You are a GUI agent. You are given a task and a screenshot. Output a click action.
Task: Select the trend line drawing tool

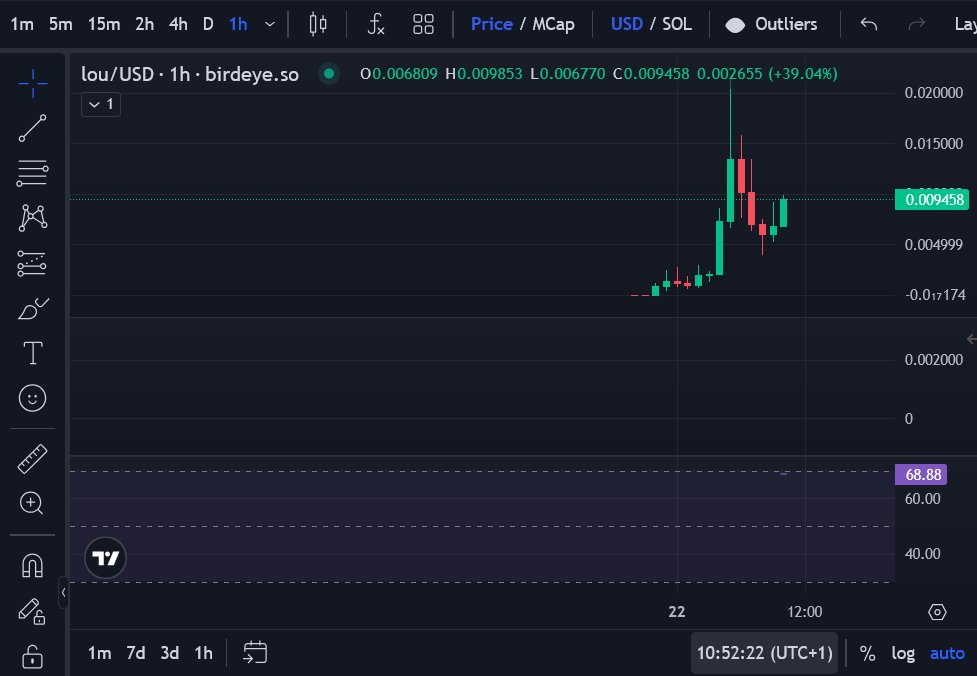point(32,128)
